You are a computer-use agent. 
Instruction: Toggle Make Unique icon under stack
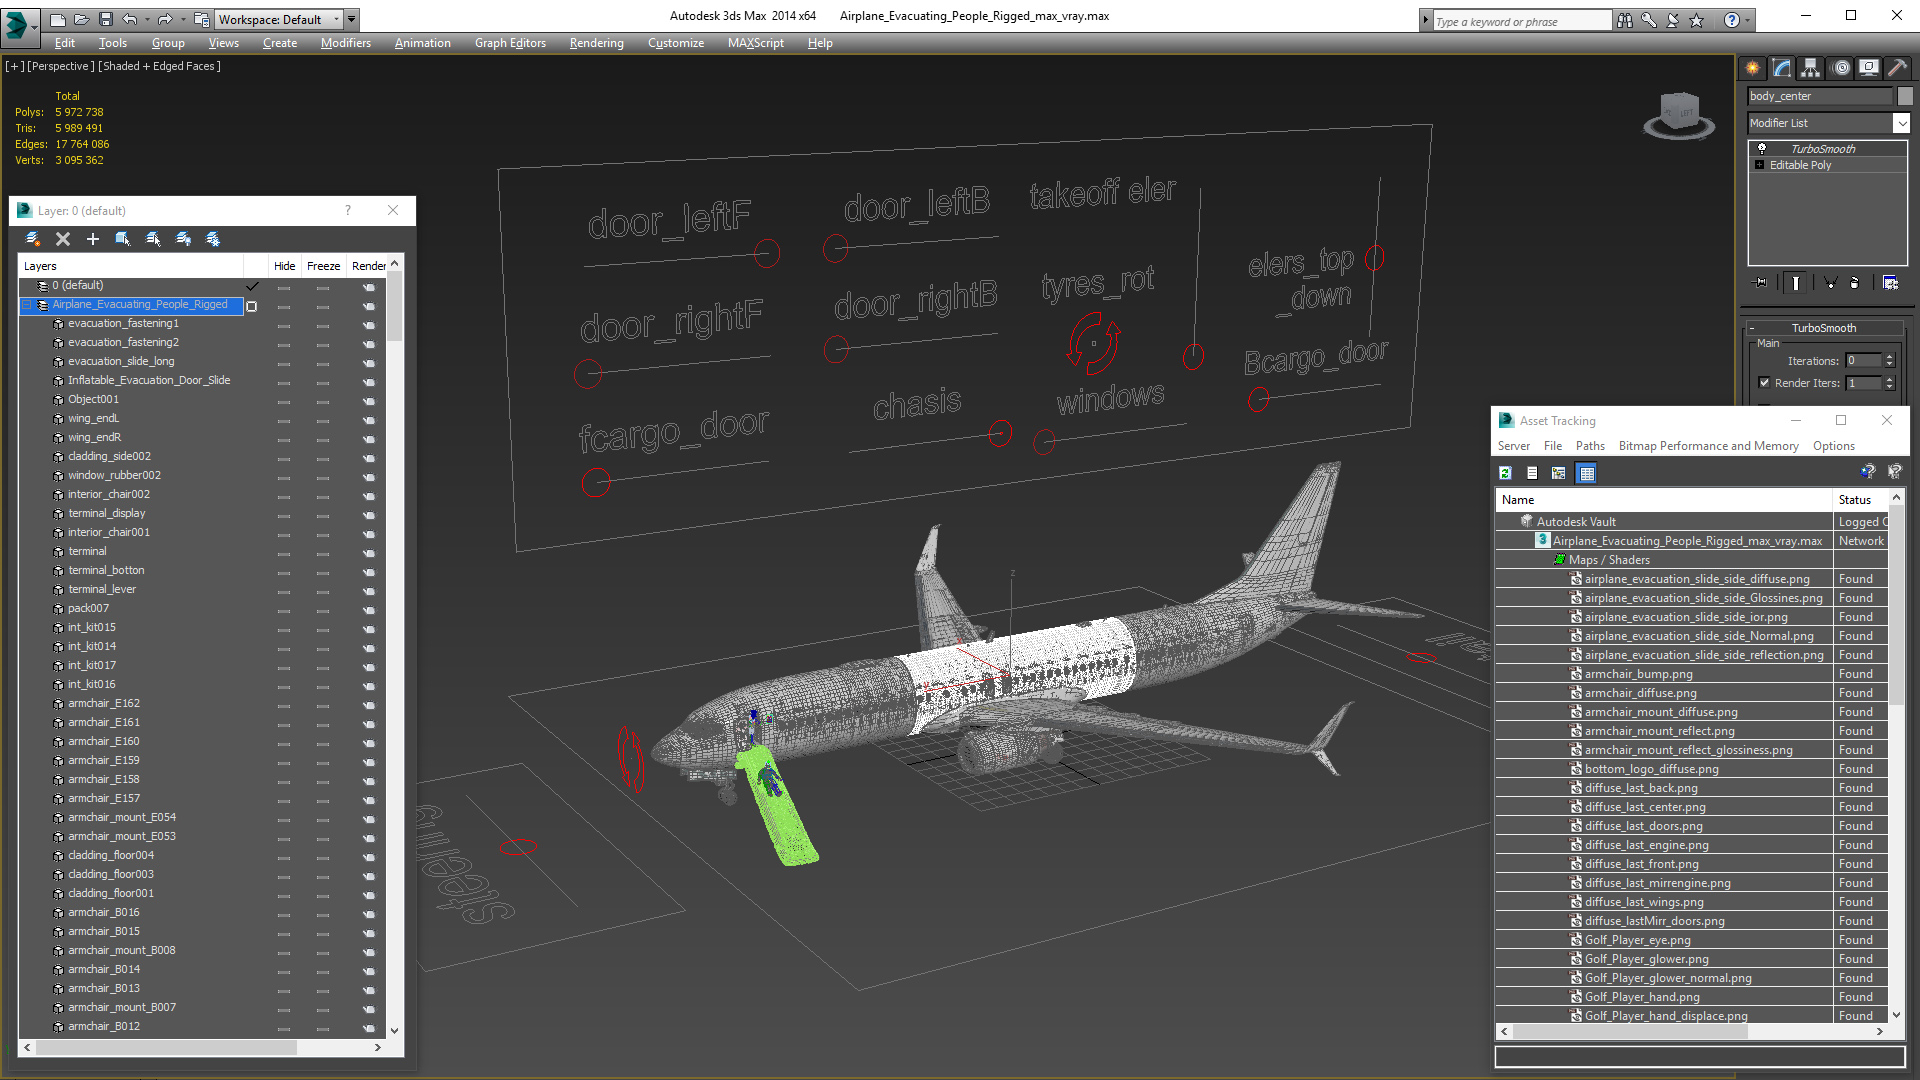(1830, 283)
